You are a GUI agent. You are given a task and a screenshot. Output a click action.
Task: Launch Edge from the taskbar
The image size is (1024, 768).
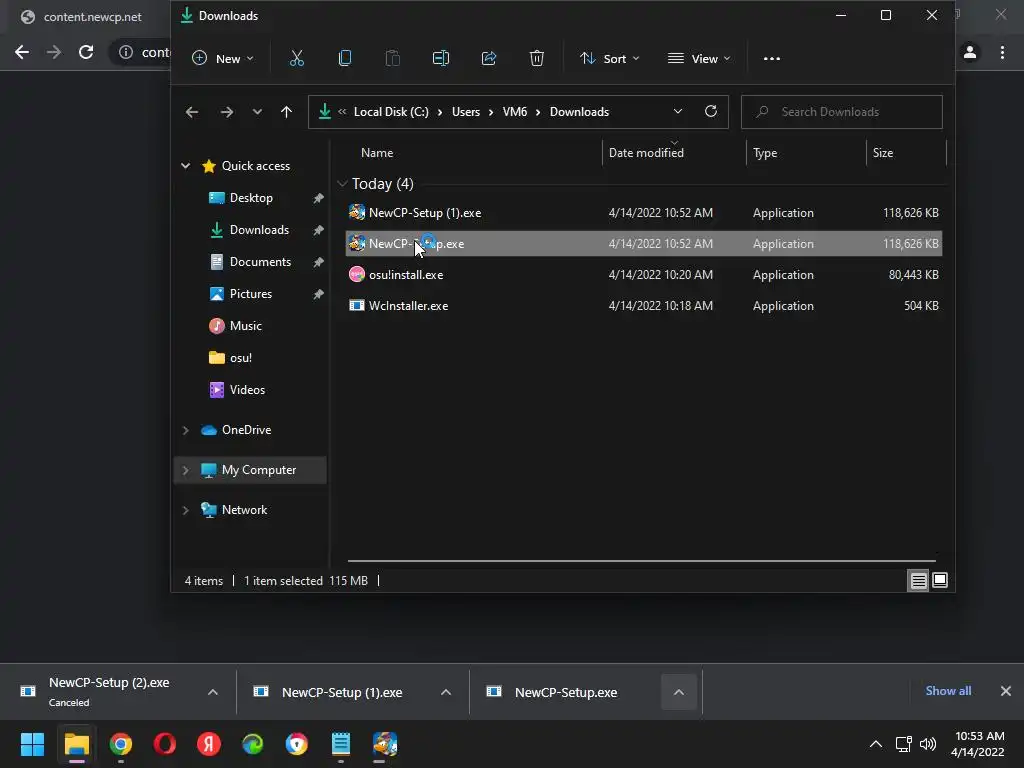[253, 744]
